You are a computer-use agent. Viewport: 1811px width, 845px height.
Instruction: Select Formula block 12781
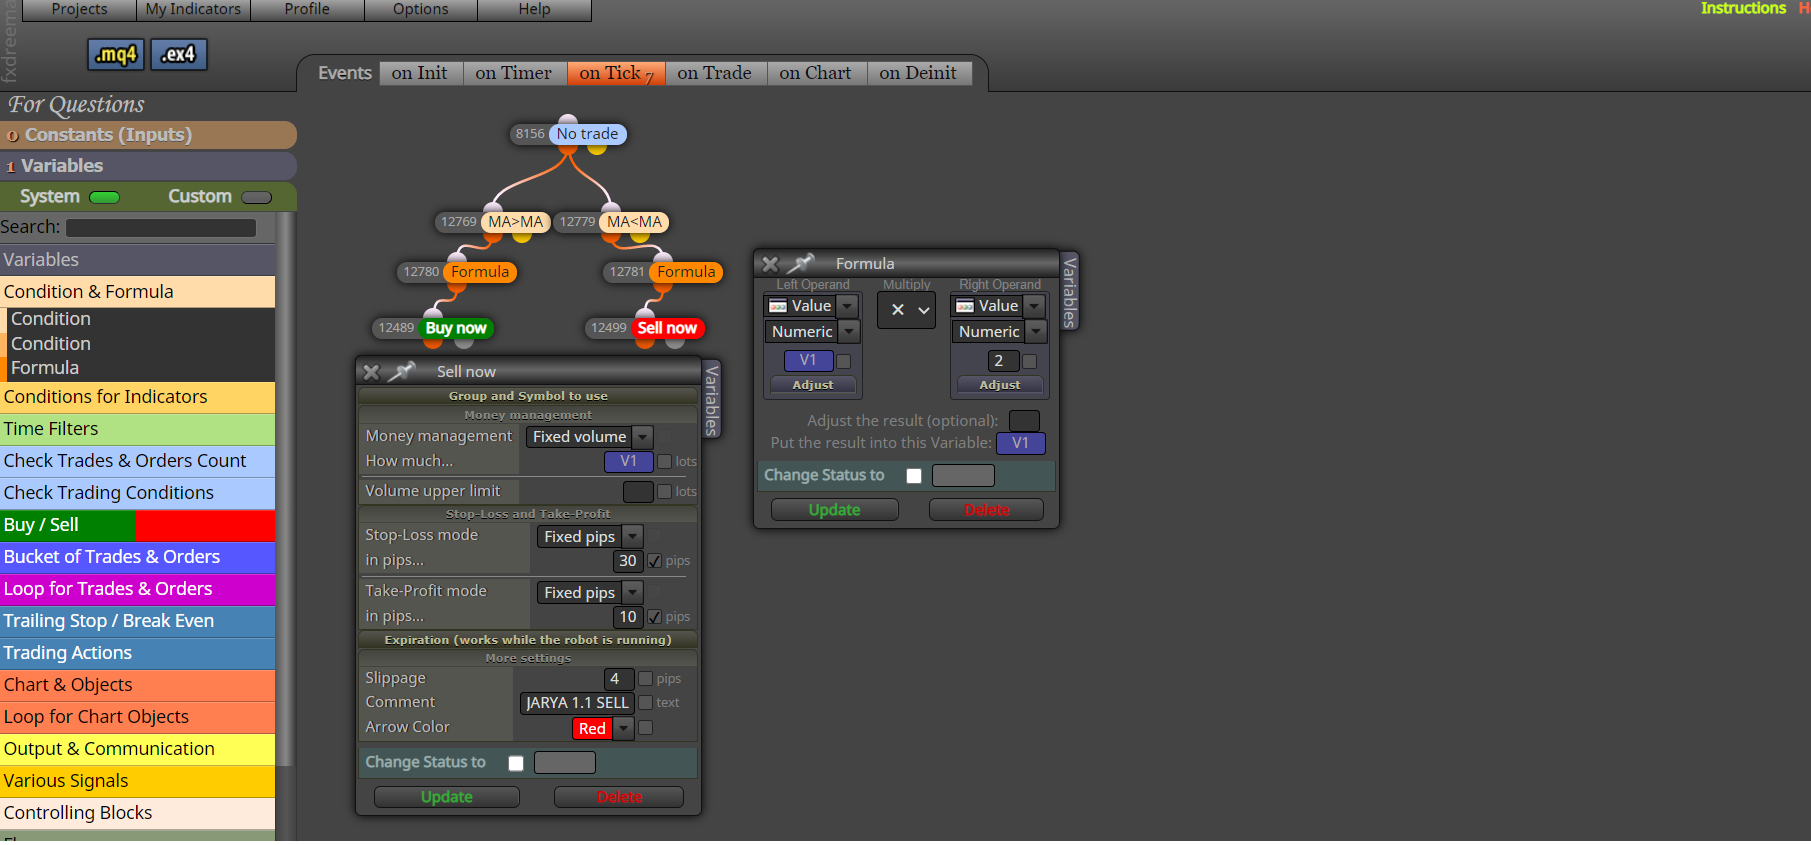tap(686, 272)
